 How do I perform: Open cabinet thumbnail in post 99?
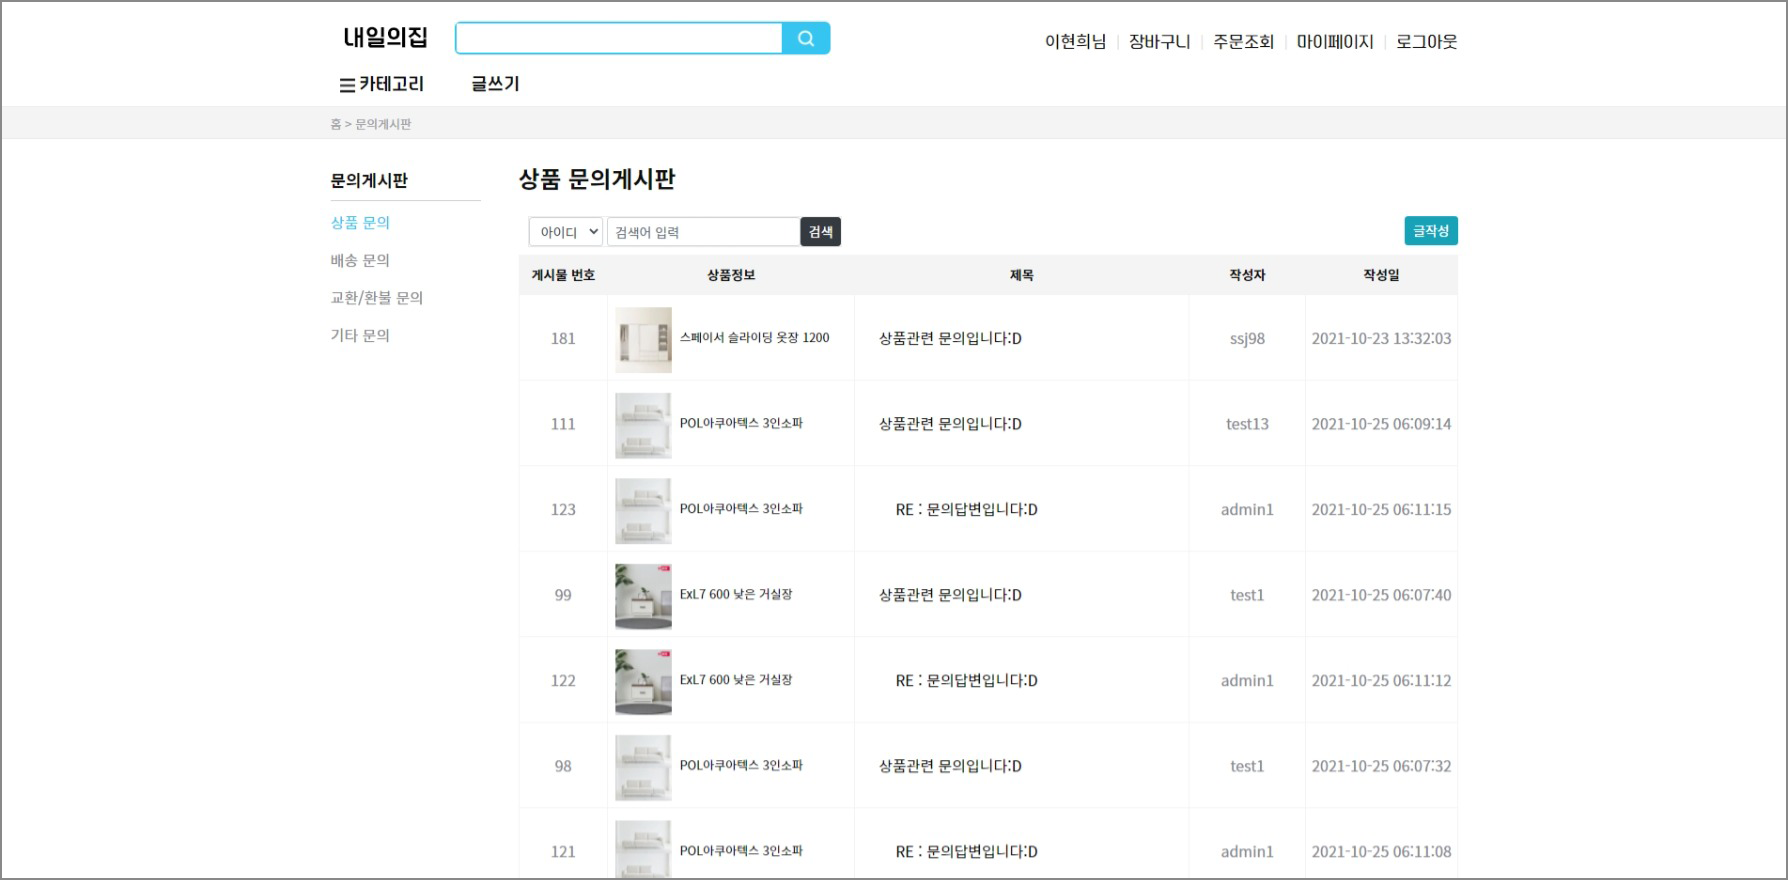(x=643, y=596)
